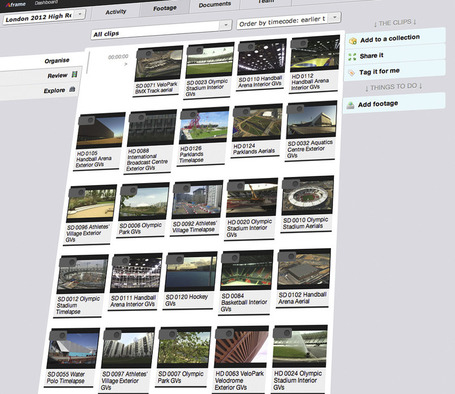Open the SD 0055 Water Polo Timelapse thumbnail
The image size is (455, 394).
[x=73, y=349]
